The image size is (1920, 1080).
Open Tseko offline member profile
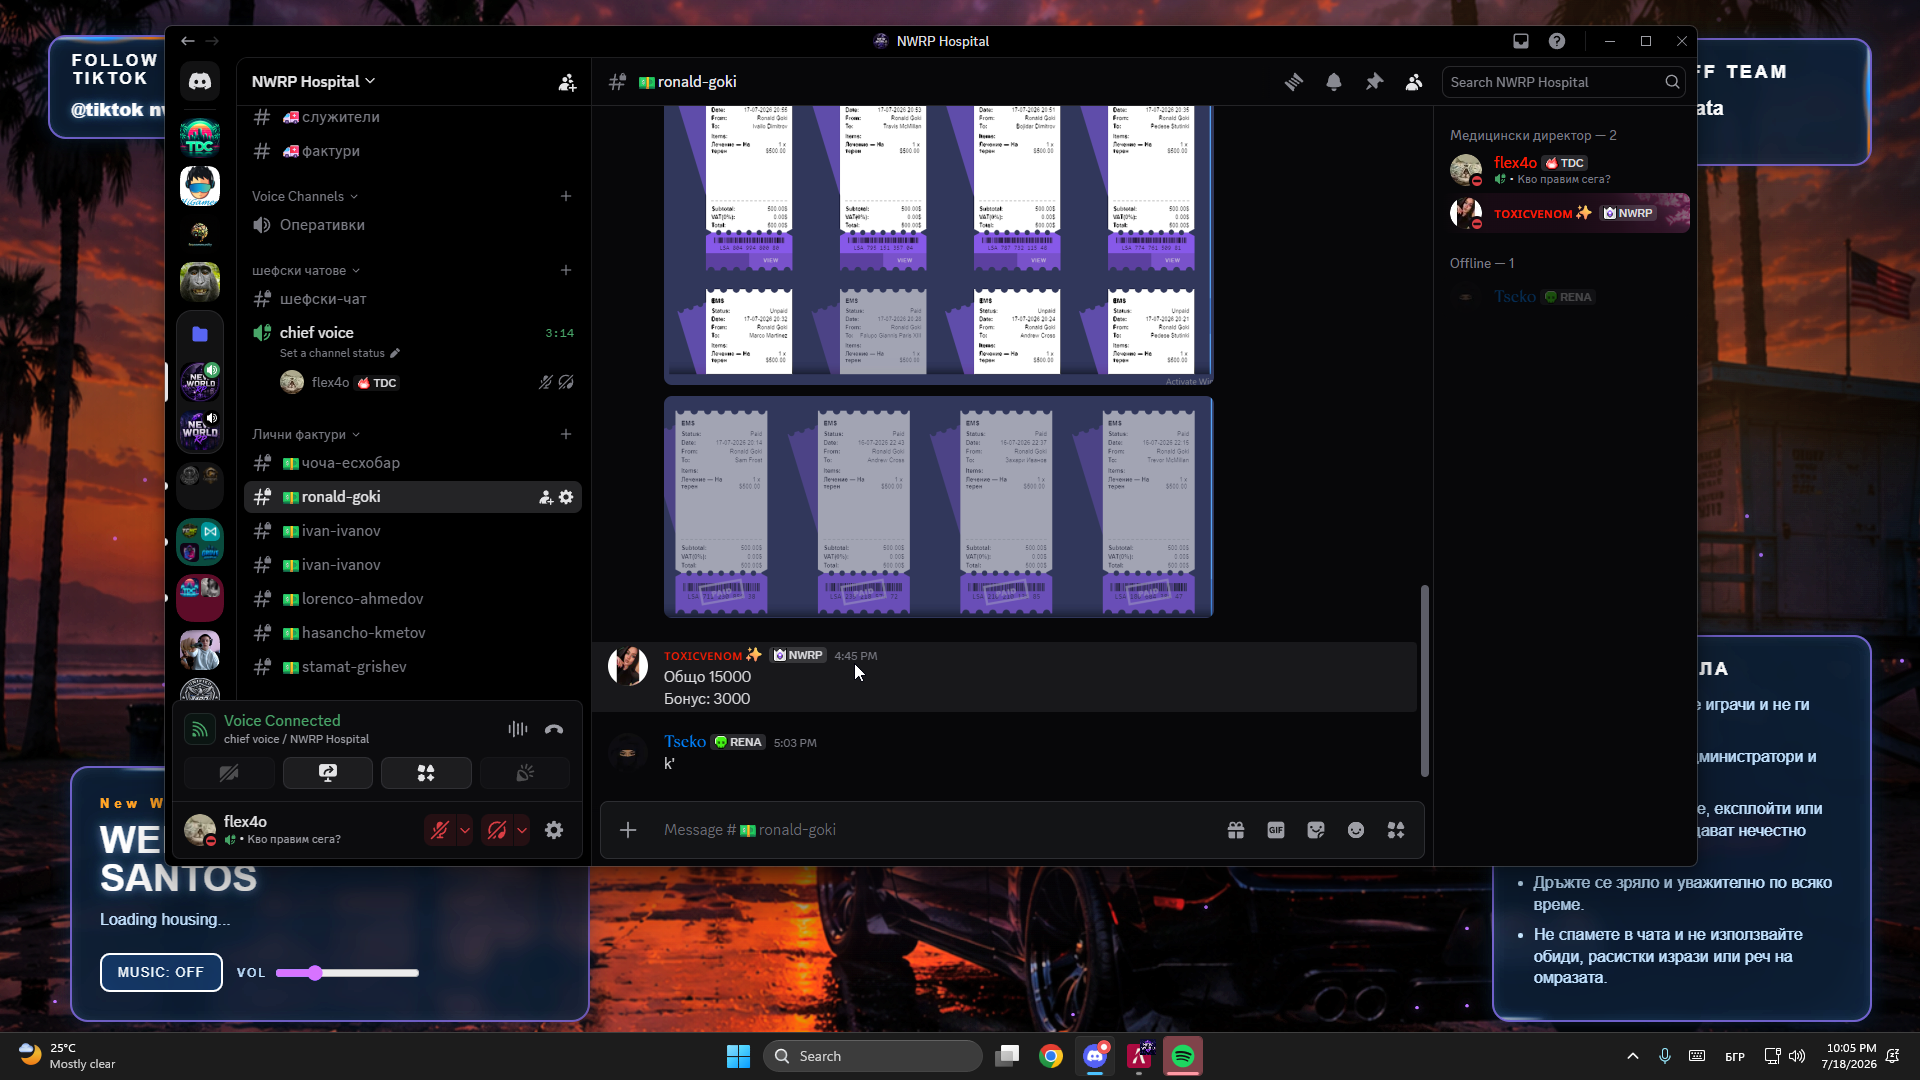[1569, 297]
